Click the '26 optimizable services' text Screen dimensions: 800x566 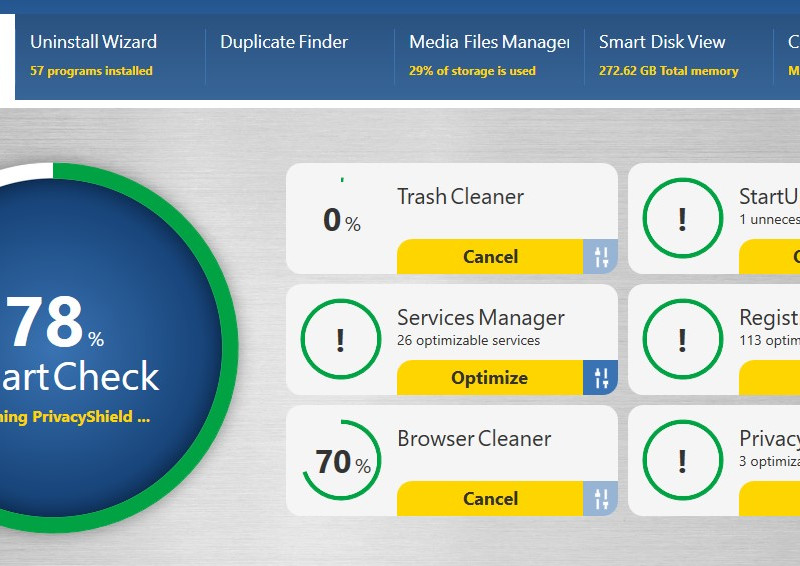(x=468, y=340)
